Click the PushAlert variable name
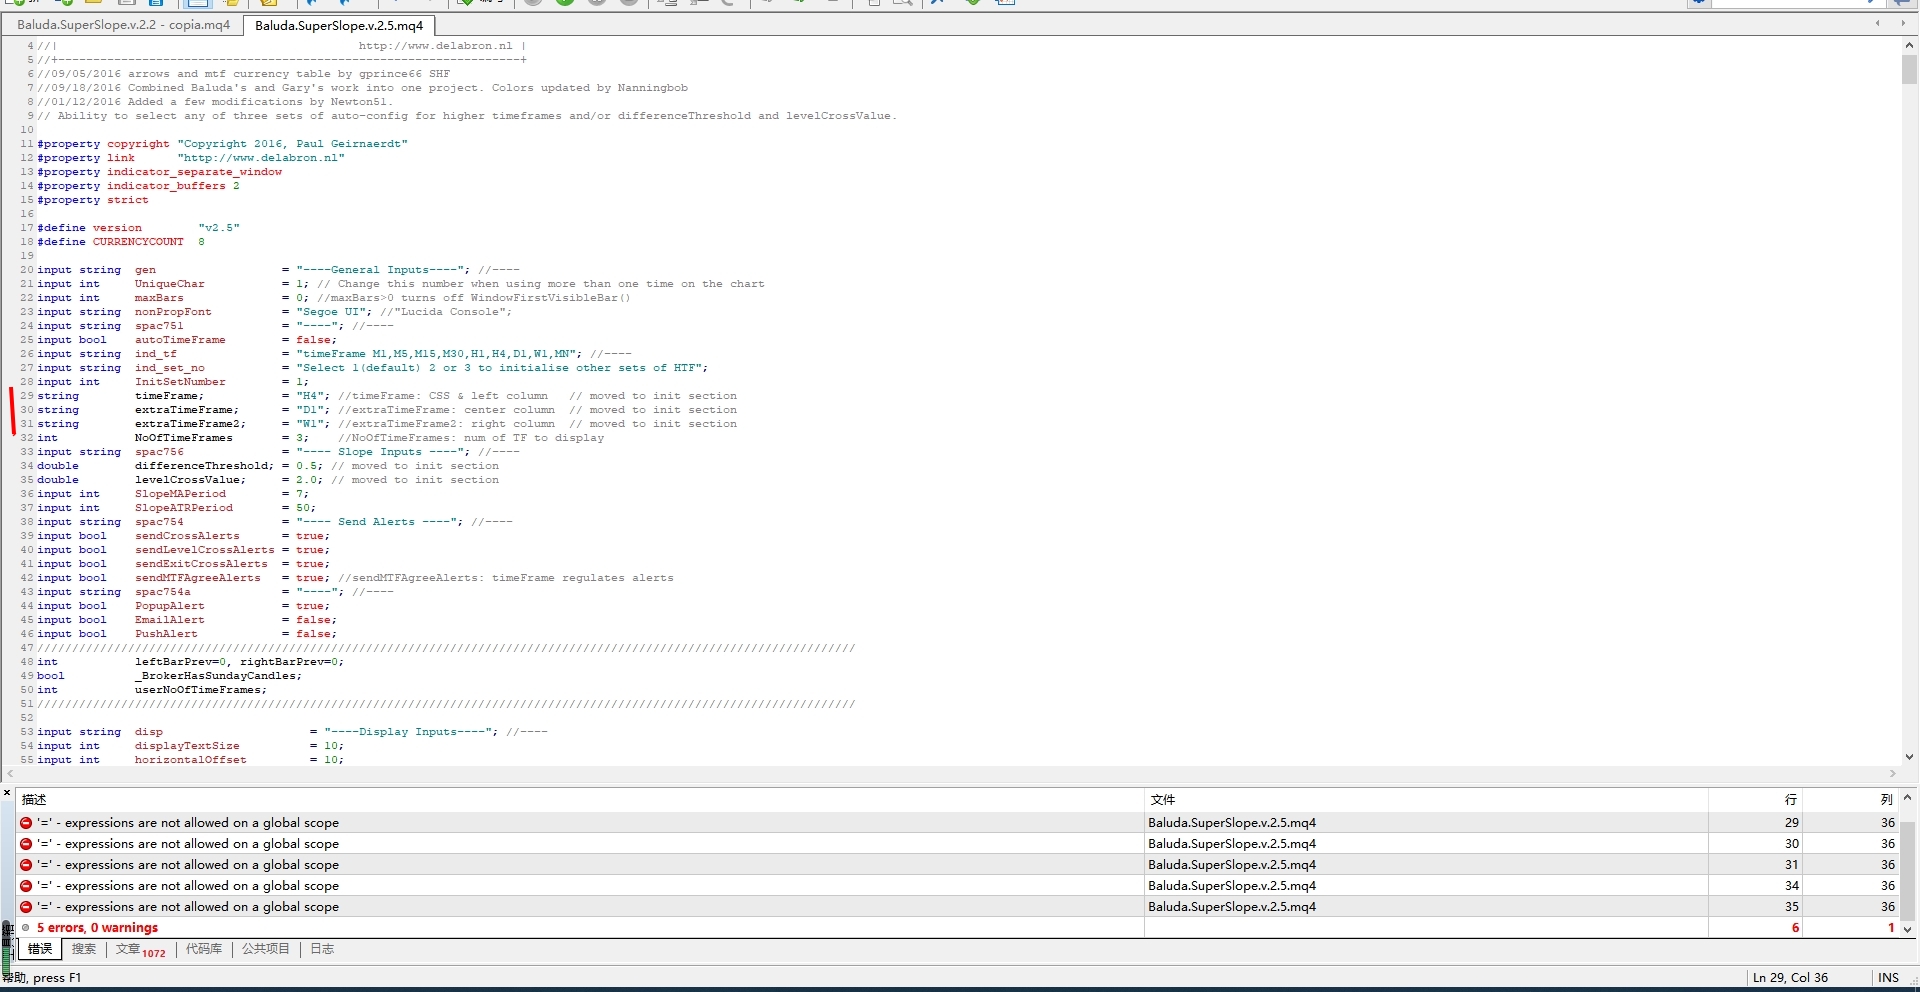Screen dimensions: 1920x992 [166, 634]
